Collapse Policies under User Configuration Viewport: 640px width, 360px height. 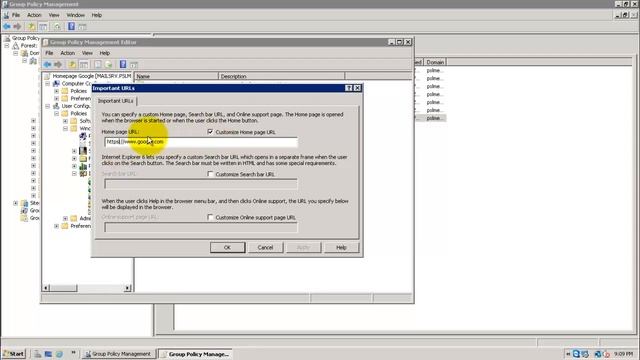click(57, 113)
